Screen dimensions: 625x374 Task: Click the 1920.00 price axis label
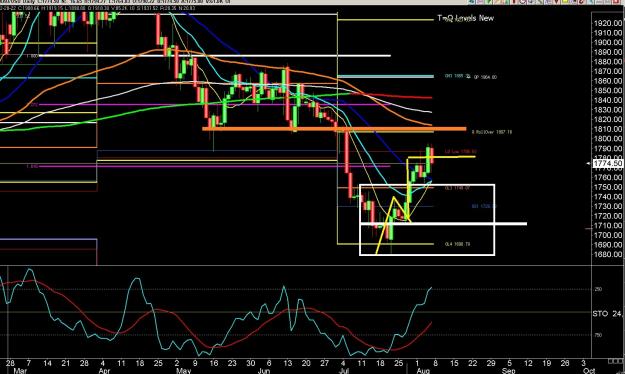[608, 23]
